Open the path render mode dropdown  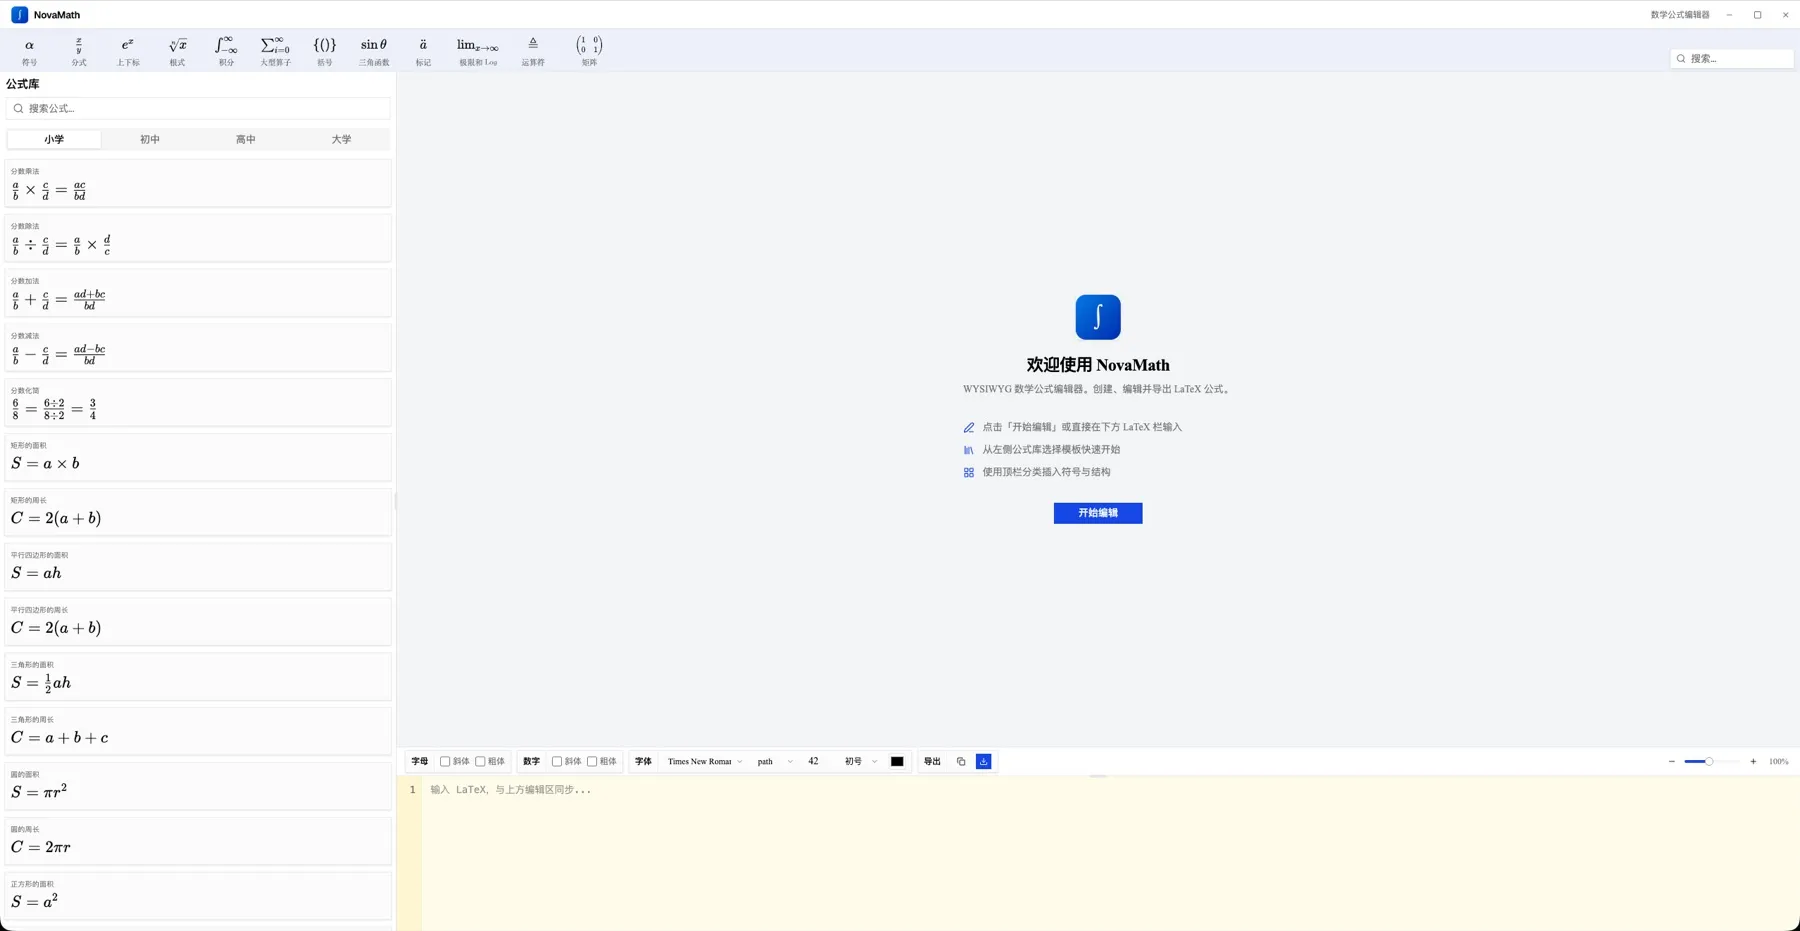coord(775,762)
